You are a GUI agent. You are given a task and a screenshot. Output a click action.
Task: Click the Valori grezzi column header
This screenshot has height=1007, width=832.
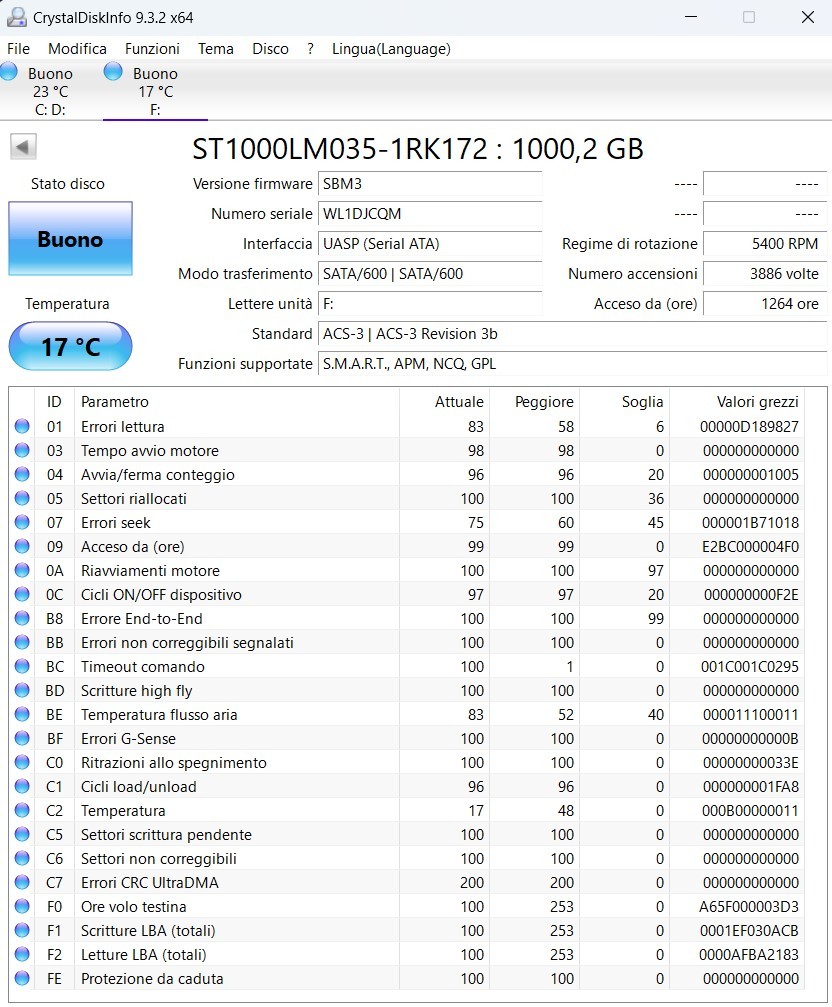736,401
